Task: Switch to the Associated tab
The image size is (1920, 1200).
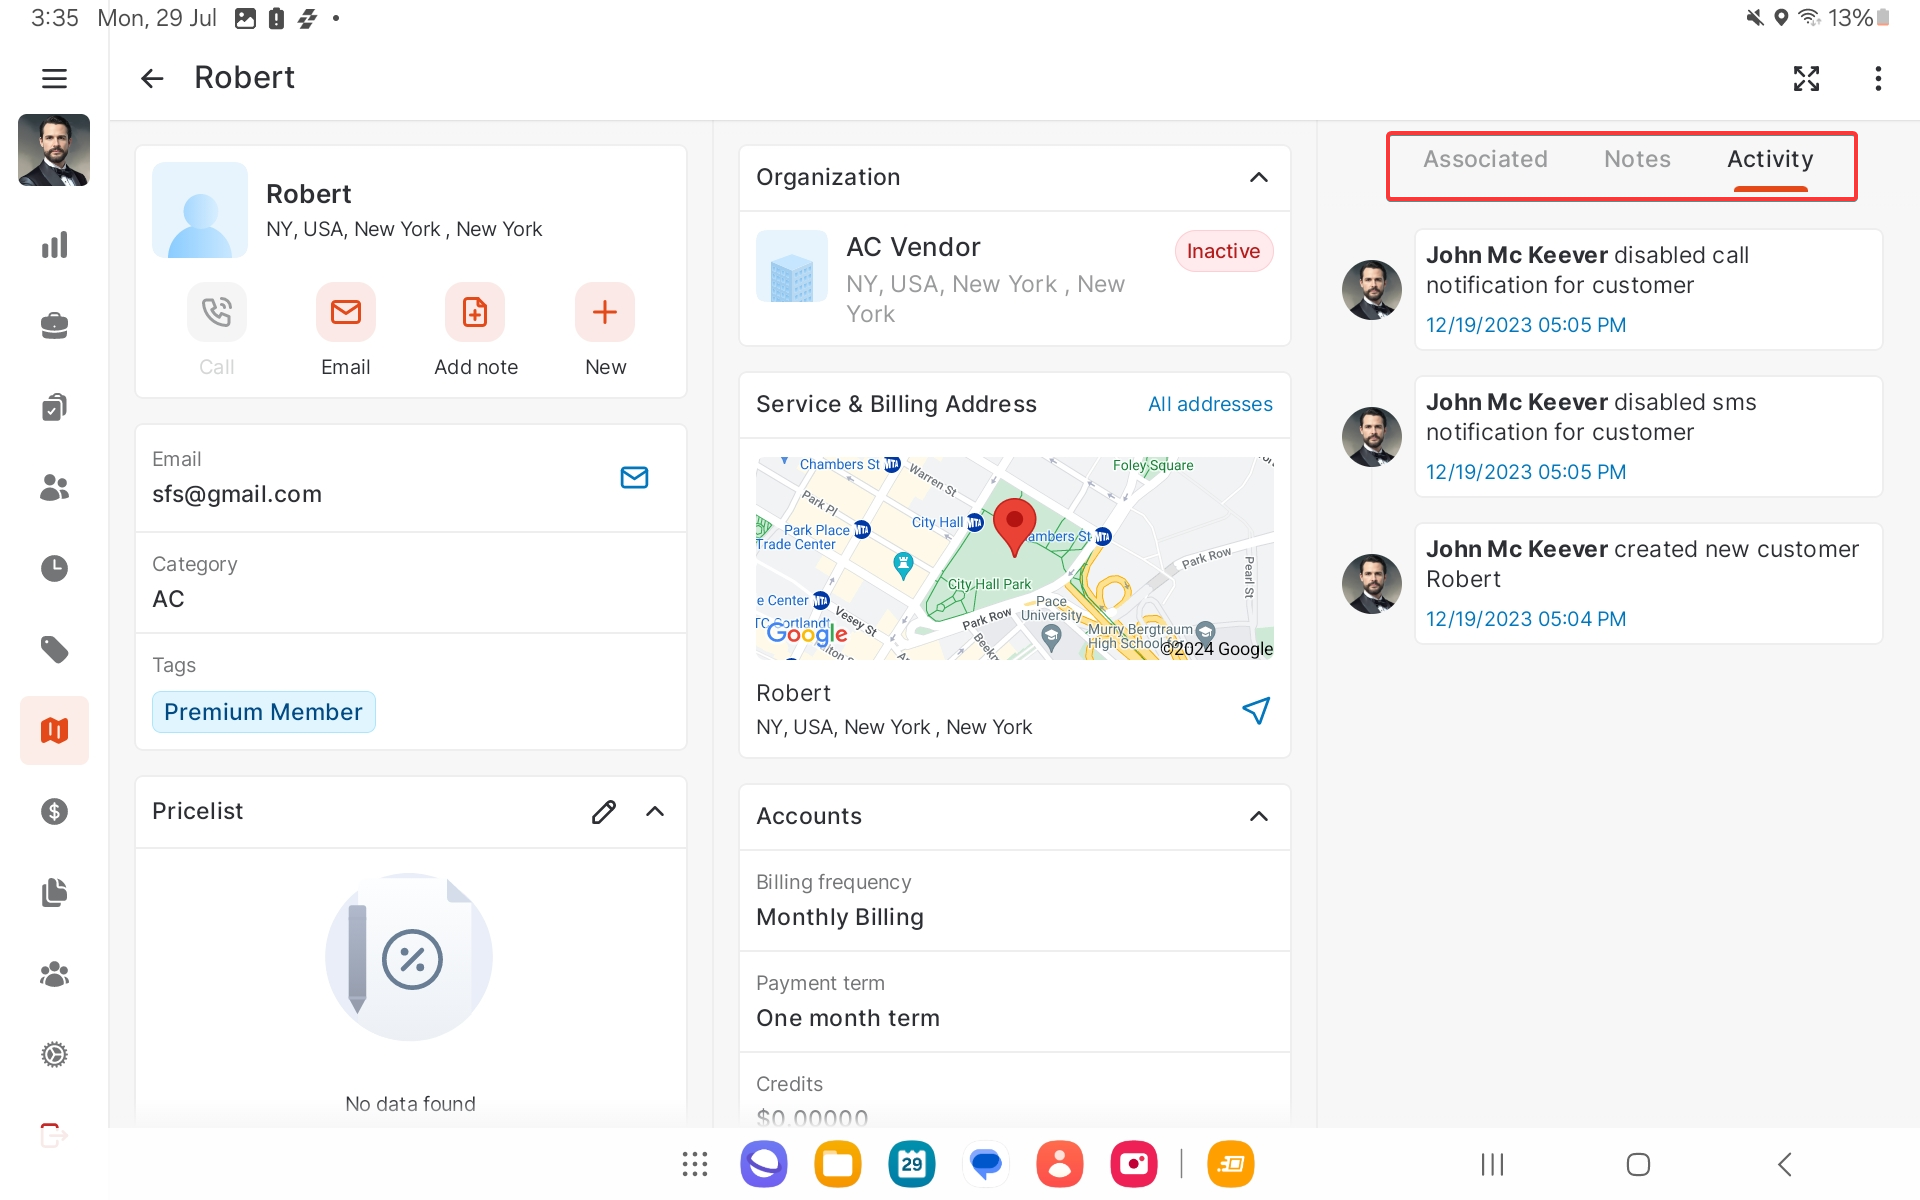Action: (1485, 159)
